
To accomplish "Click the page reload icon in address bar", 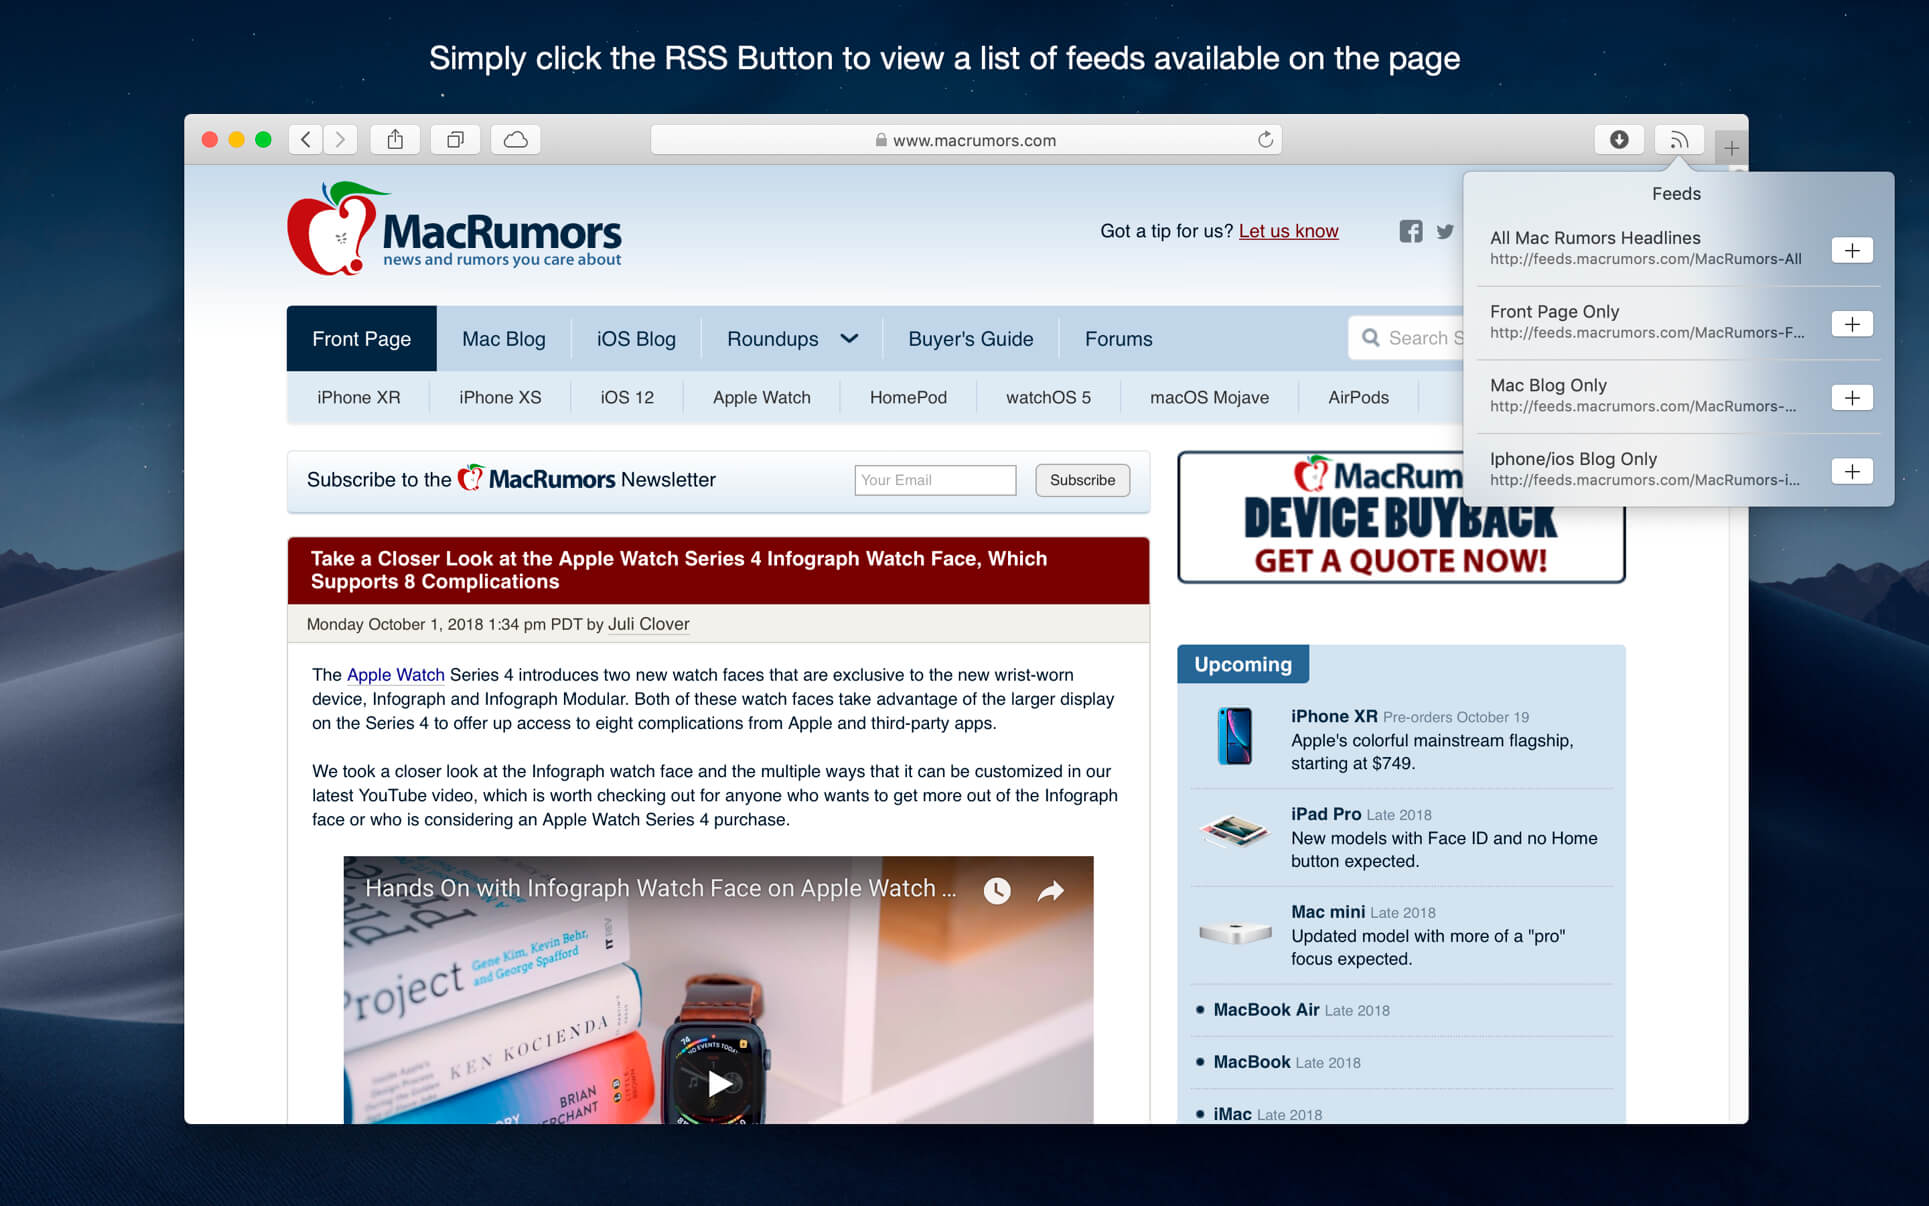I will click(1264, 139).
